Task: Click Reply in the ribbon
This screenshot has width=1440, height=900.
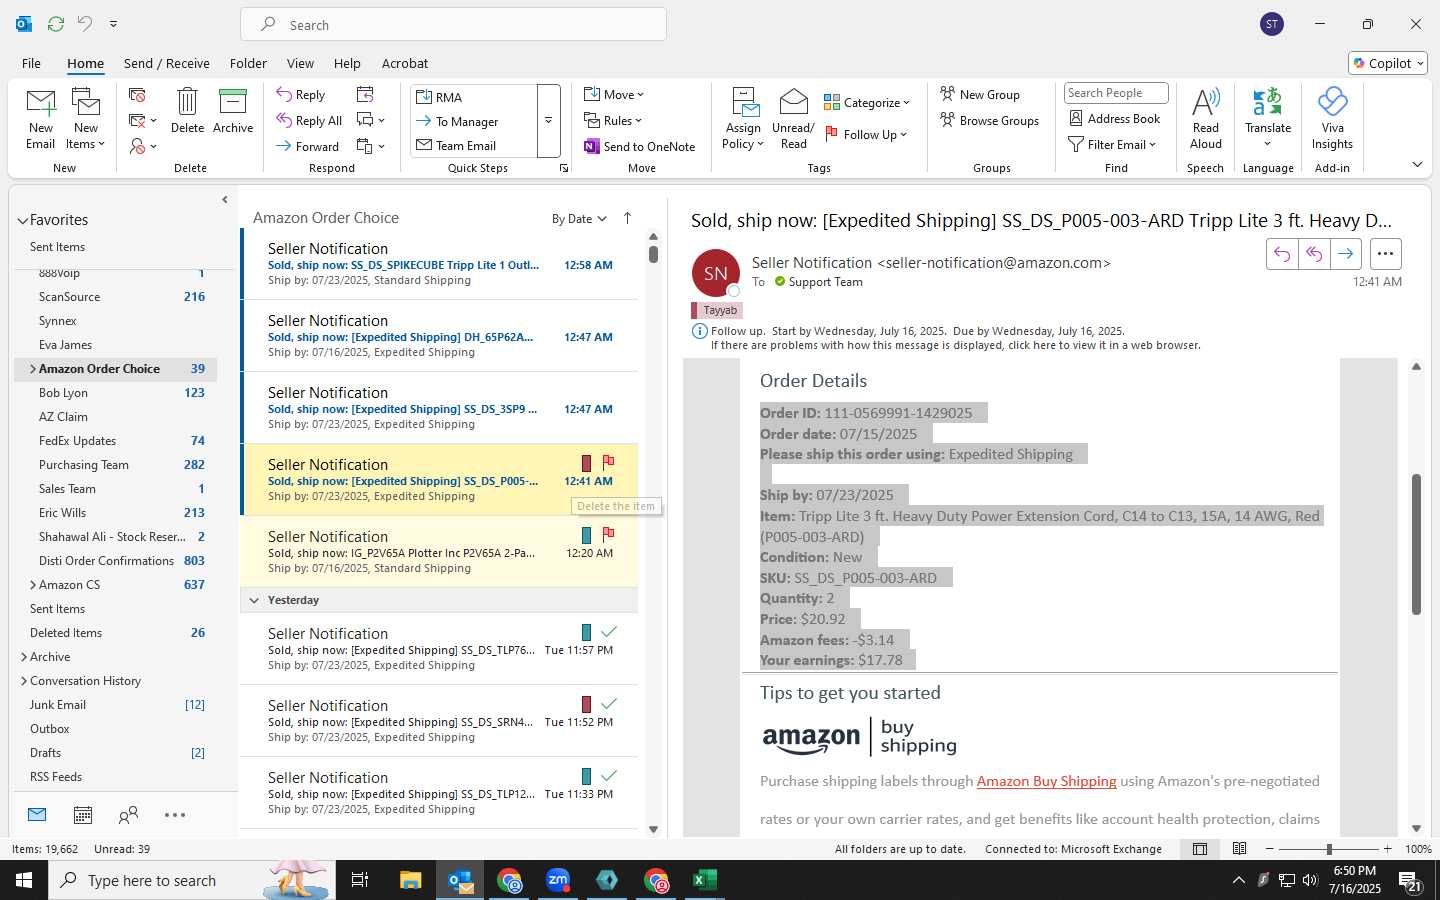Action: (x=300, y=95)
